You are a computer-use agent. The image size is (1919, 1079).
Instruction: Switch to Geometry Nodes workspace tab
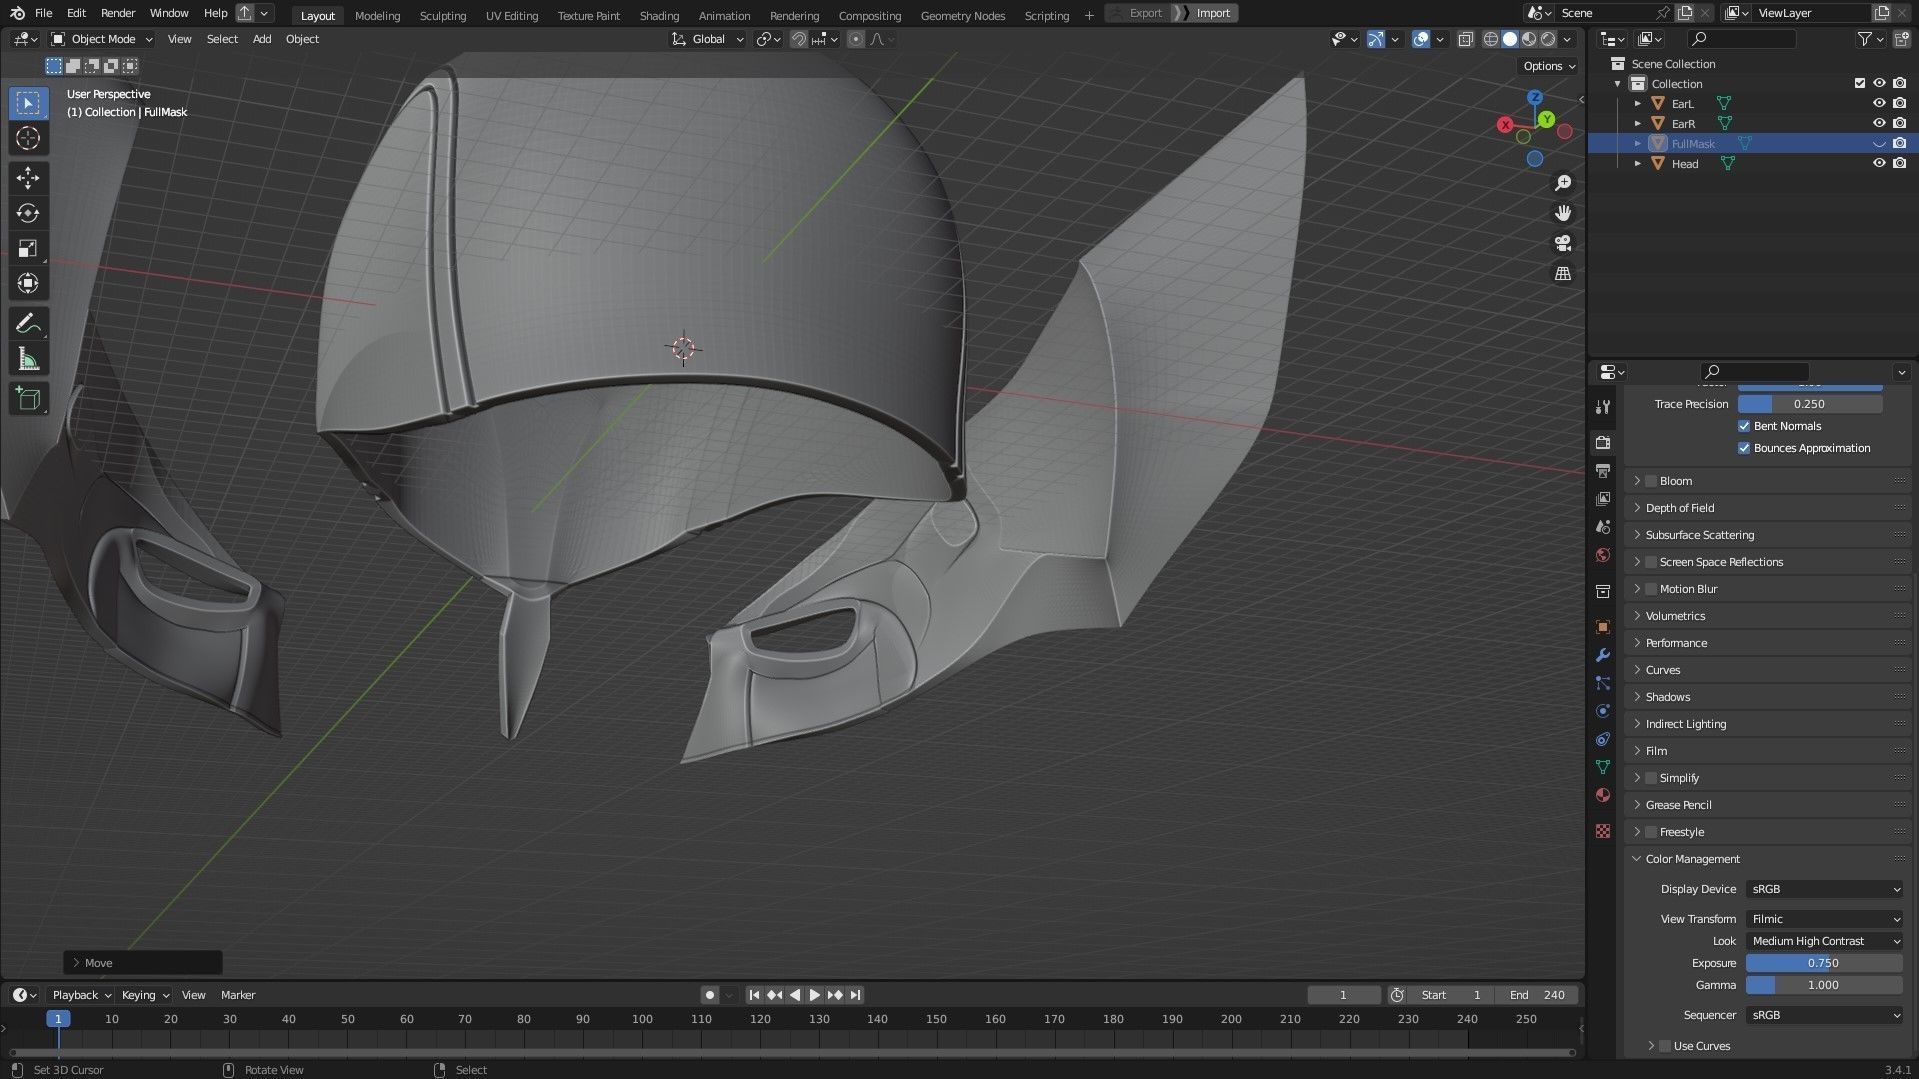pos(962,15)
